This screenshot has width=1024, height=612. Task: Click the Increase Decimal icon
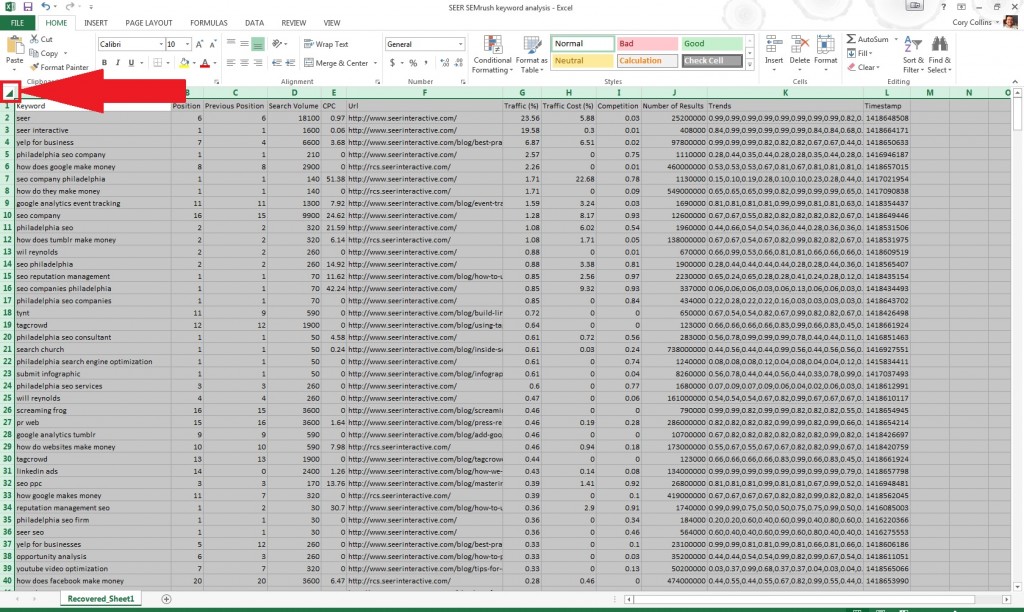coord(445,63)
